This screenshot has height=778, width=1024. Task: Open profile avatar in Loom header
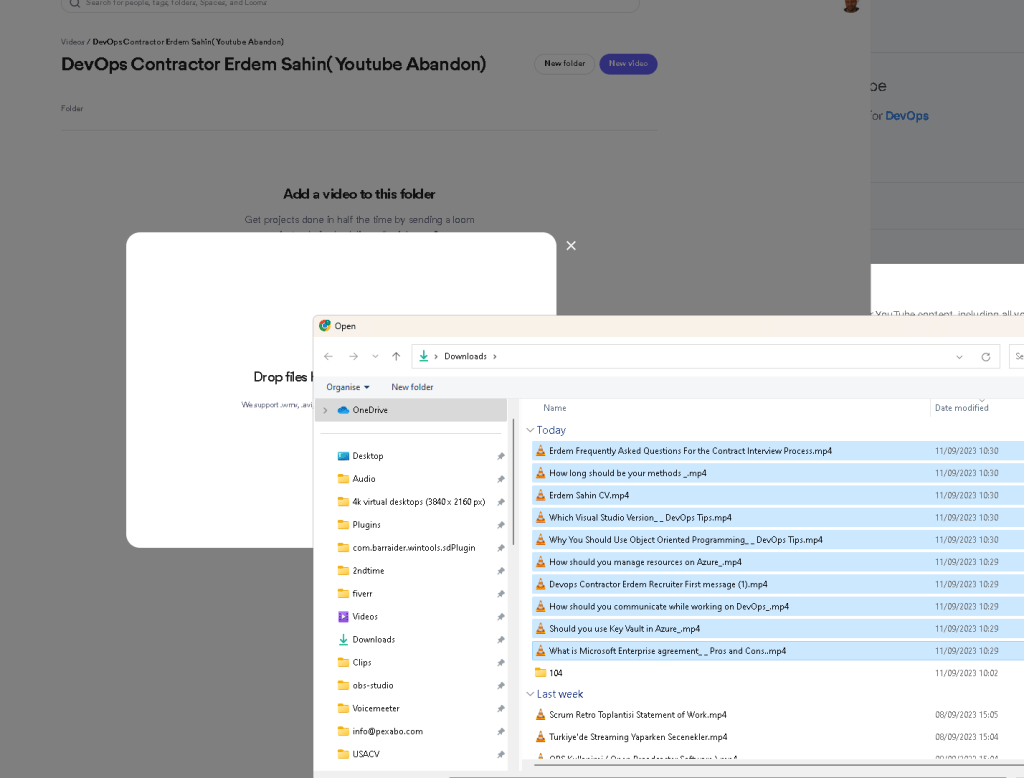(850, 5)
